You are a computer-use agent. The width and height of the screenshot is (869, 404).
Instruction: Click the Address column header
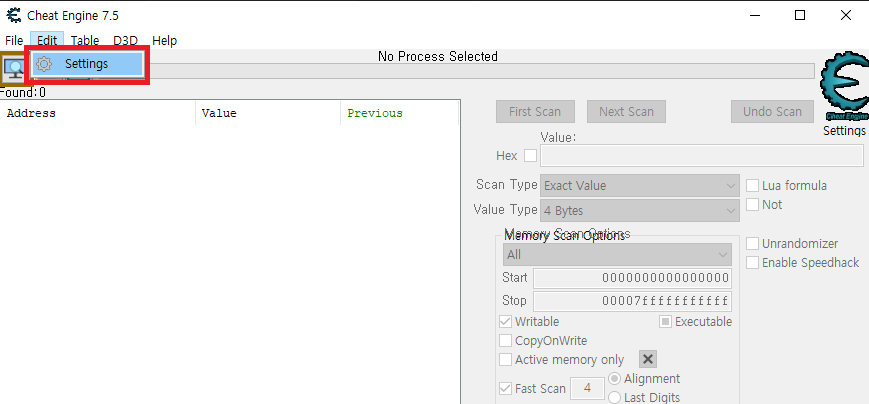tap(98, 113)
